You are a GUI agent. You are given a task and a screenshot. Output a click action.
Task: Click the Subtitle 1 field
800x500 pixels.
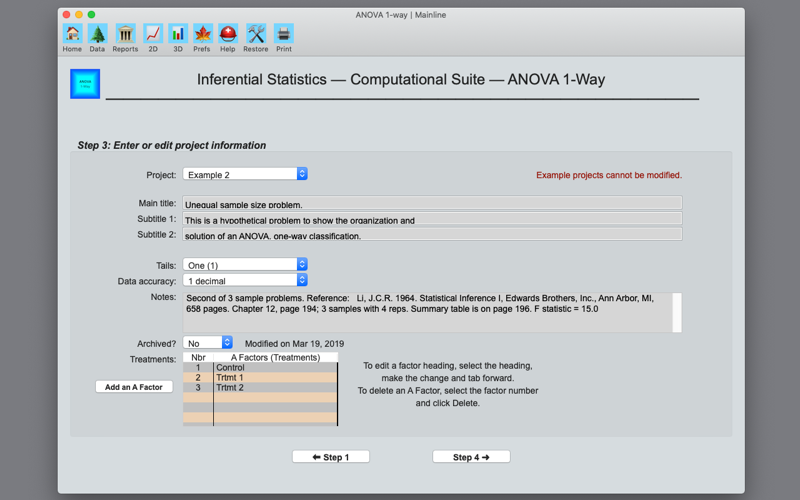point(432,218)
